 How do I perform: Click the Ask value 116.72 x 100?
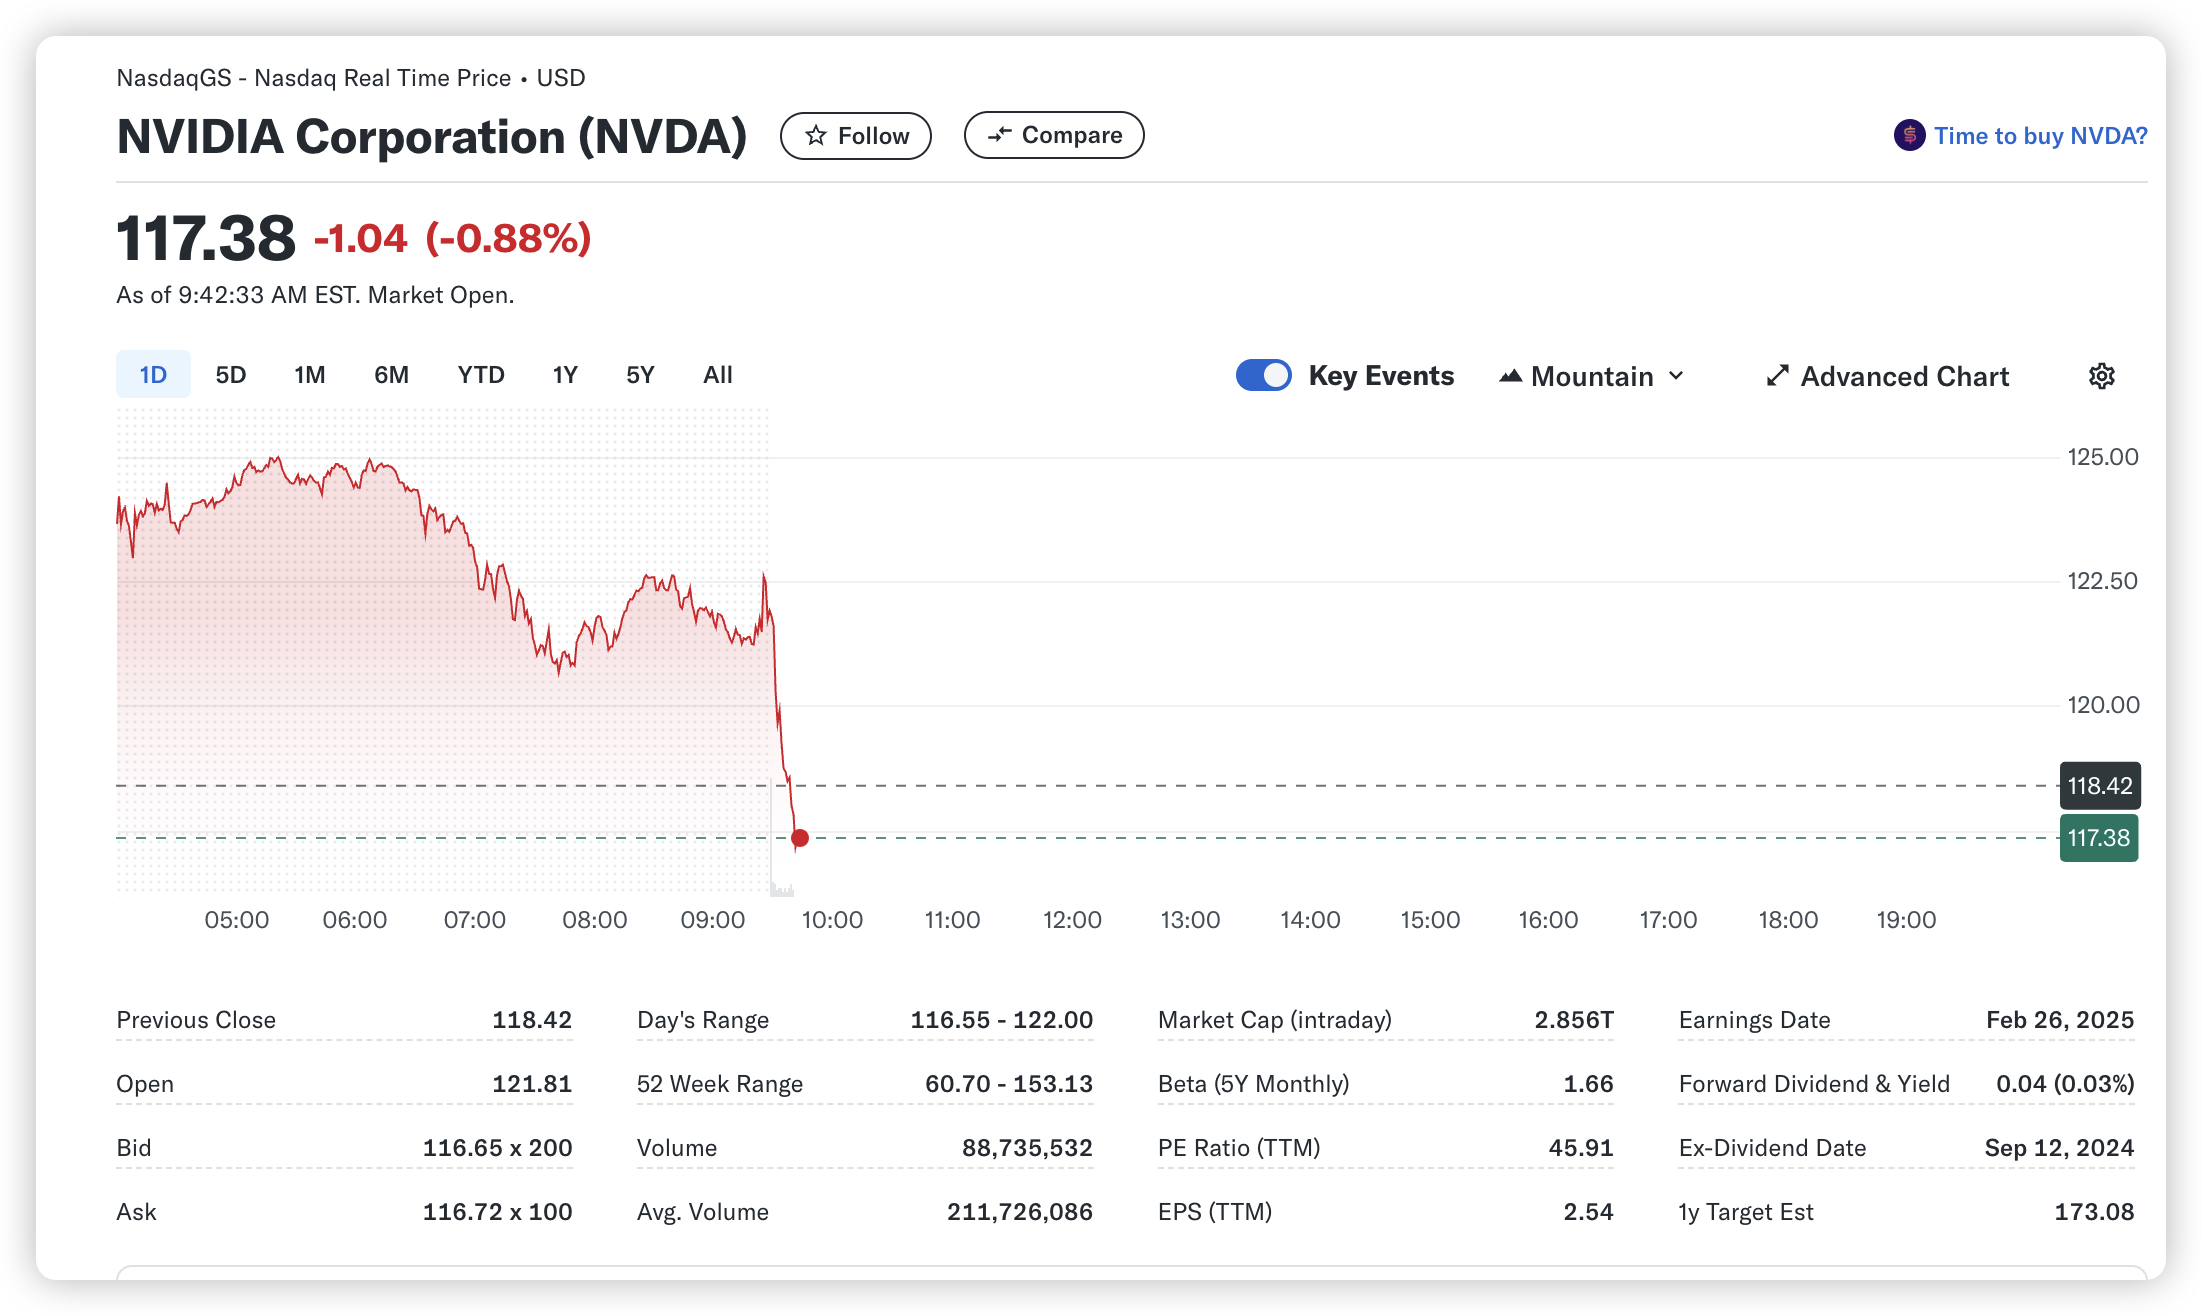tap(497, 1212)
